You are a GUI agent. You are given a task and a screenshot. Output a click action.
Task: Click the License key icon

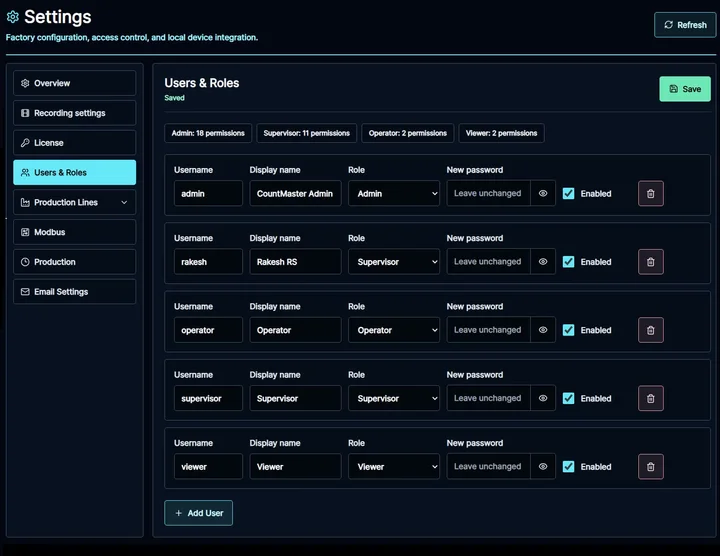(25, 143)
